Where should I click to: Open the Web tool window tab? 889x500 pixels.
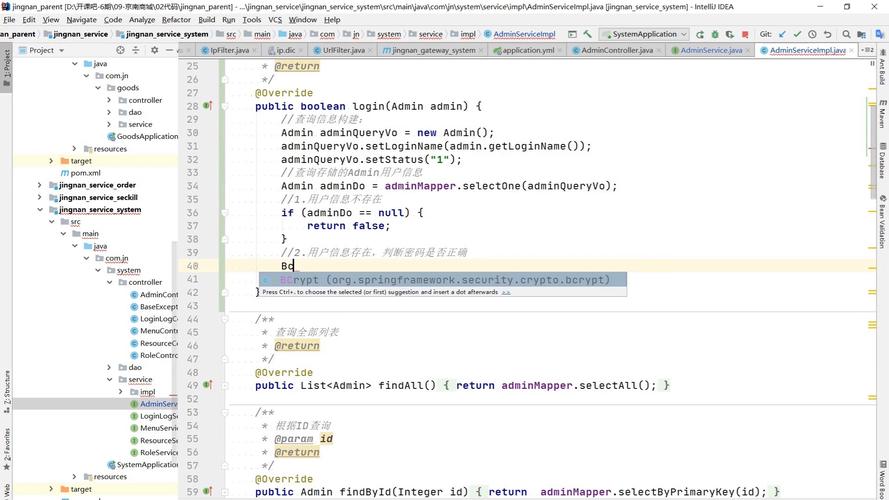point(6,491)
